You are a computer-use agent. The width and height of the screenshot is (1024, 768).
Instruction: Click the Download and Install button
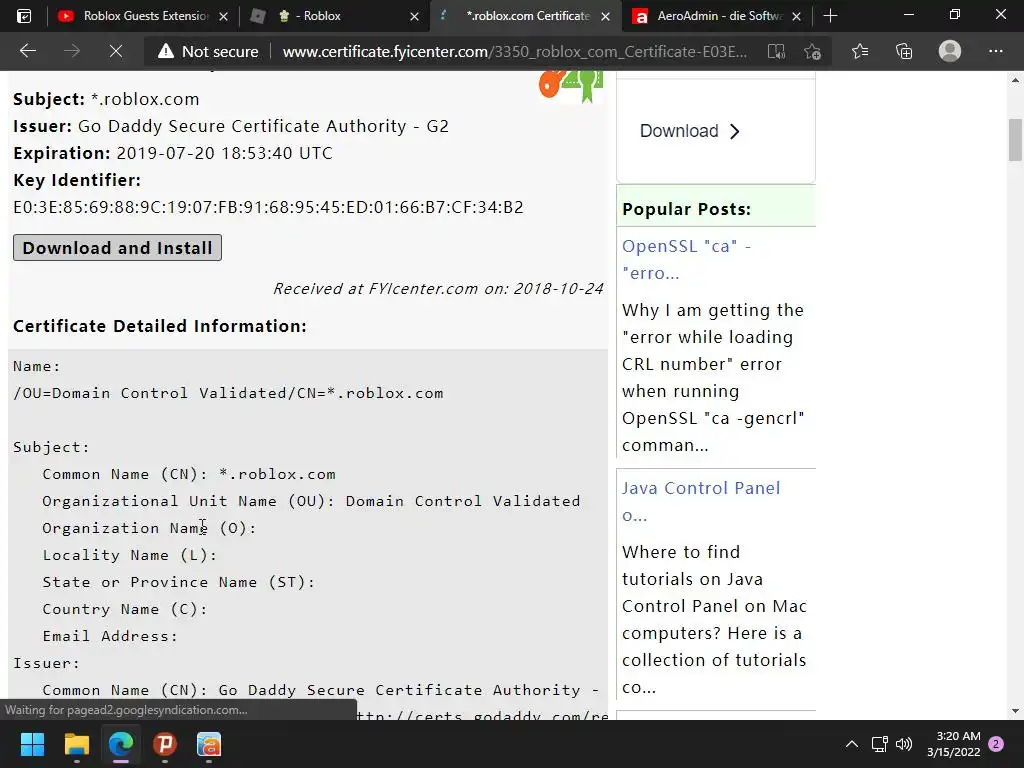(118, 248)
